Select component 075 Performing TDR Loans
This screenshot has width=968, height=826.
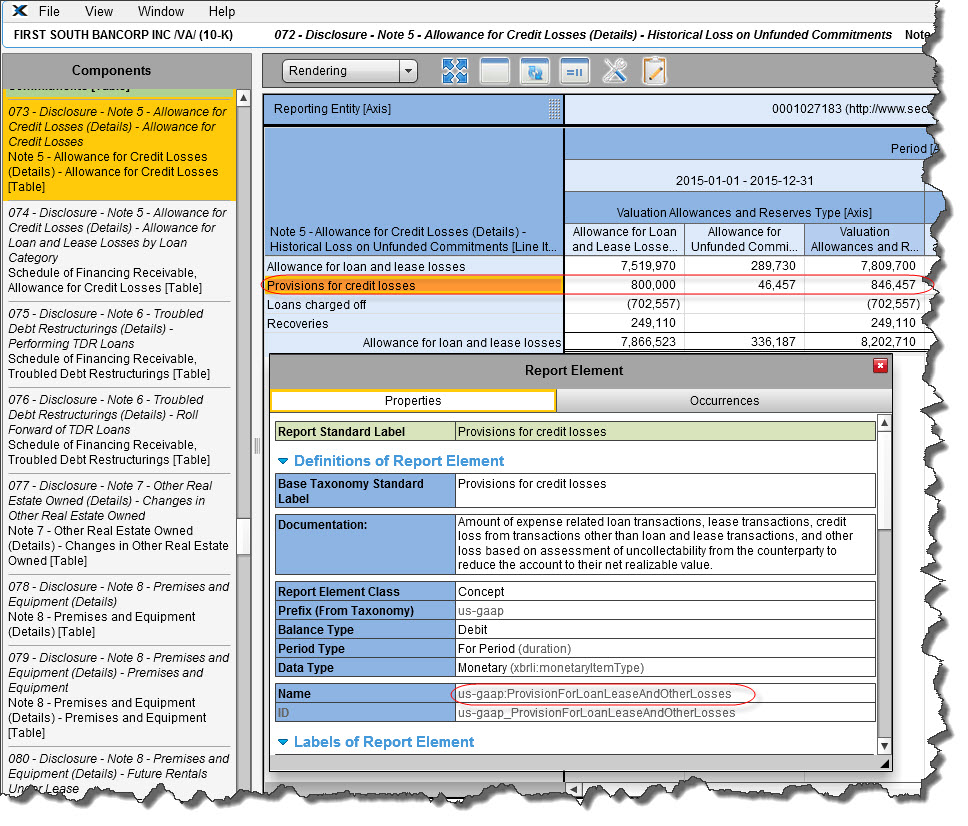(119, 344)
